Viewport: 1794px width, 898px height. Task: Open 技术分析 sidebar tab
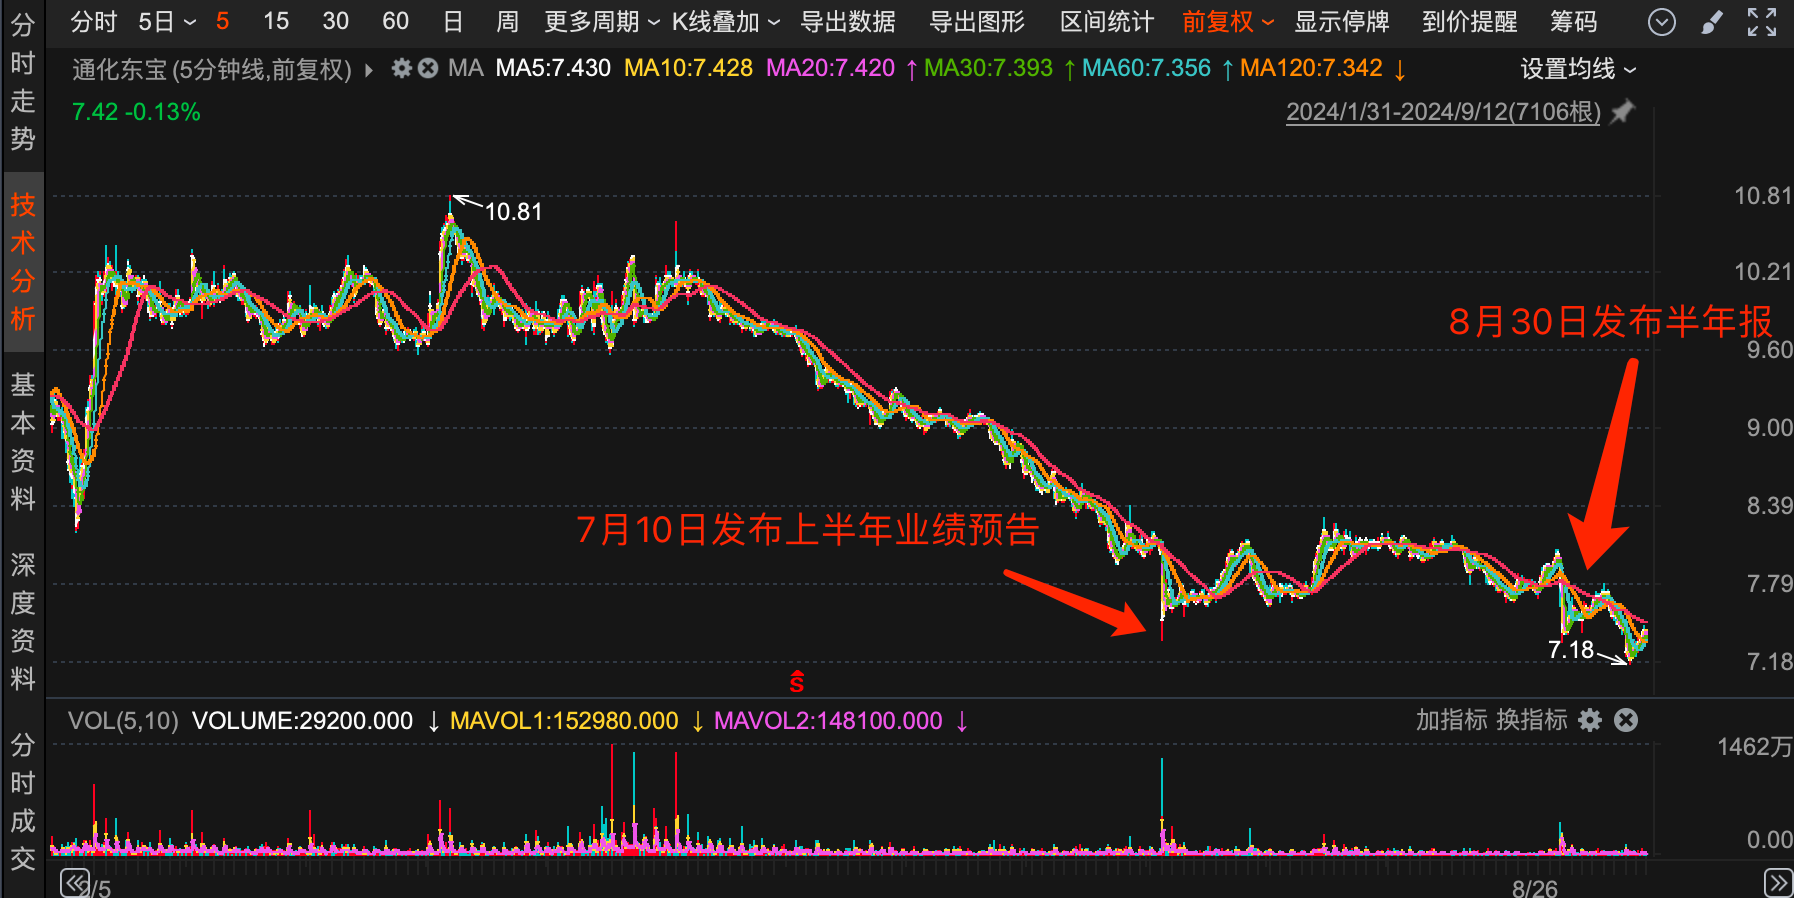click(22, 262)
